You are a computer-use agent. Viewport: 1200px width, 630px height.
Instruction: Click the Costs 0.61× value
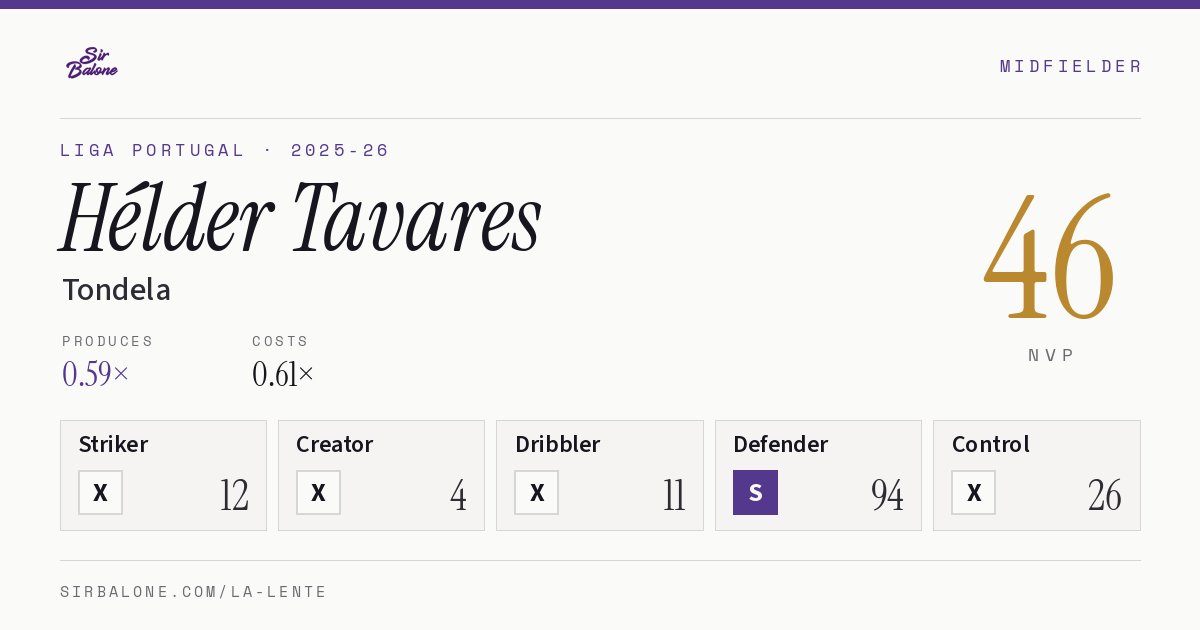coord(283,374)
